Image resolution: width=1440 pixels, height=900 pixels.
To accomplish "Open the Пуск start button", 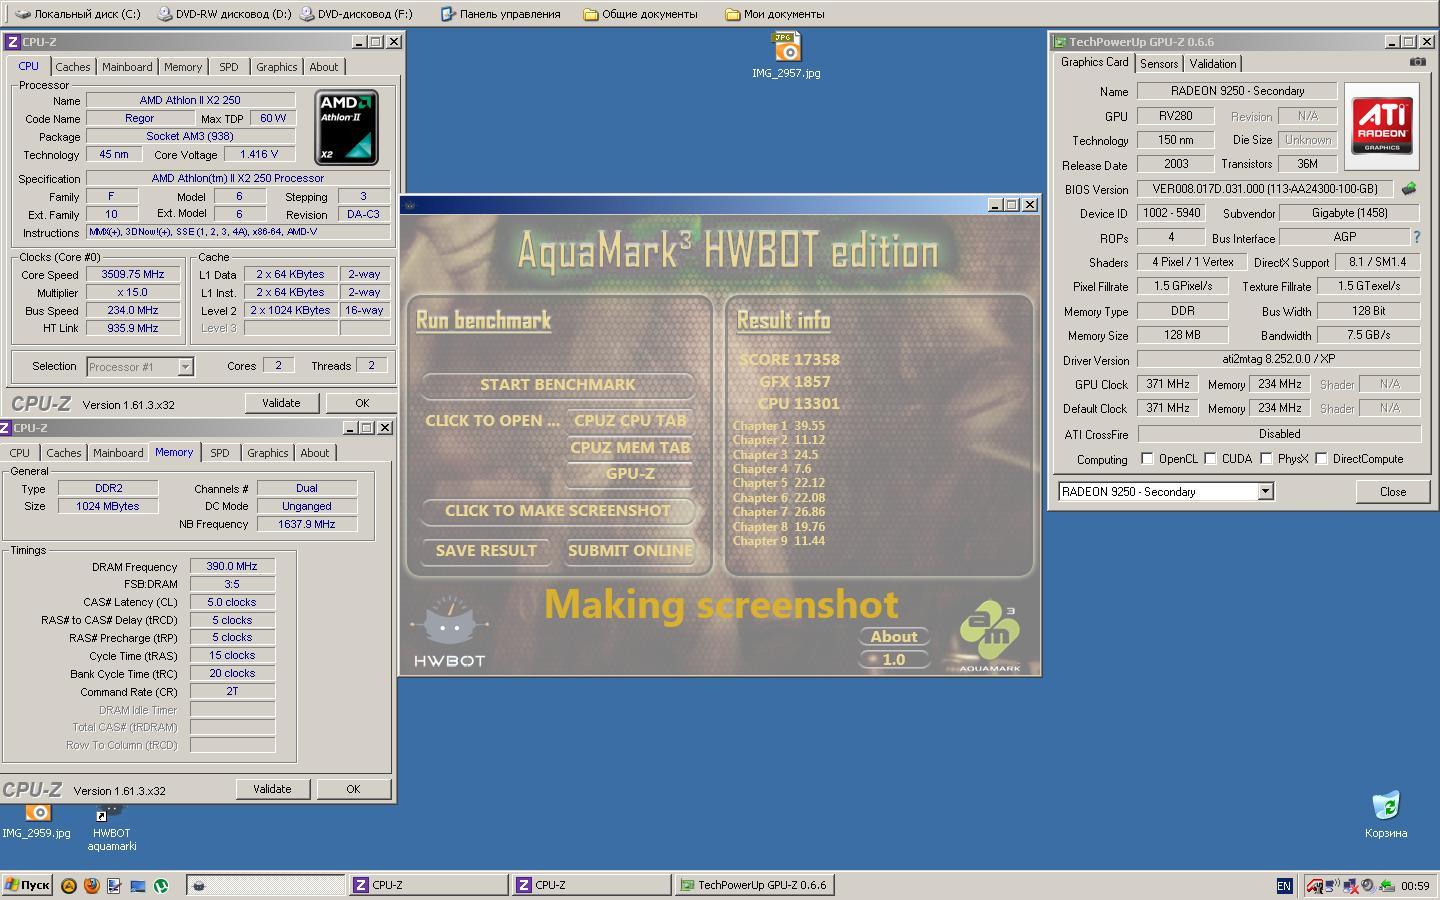I will (x=27, y=885).
